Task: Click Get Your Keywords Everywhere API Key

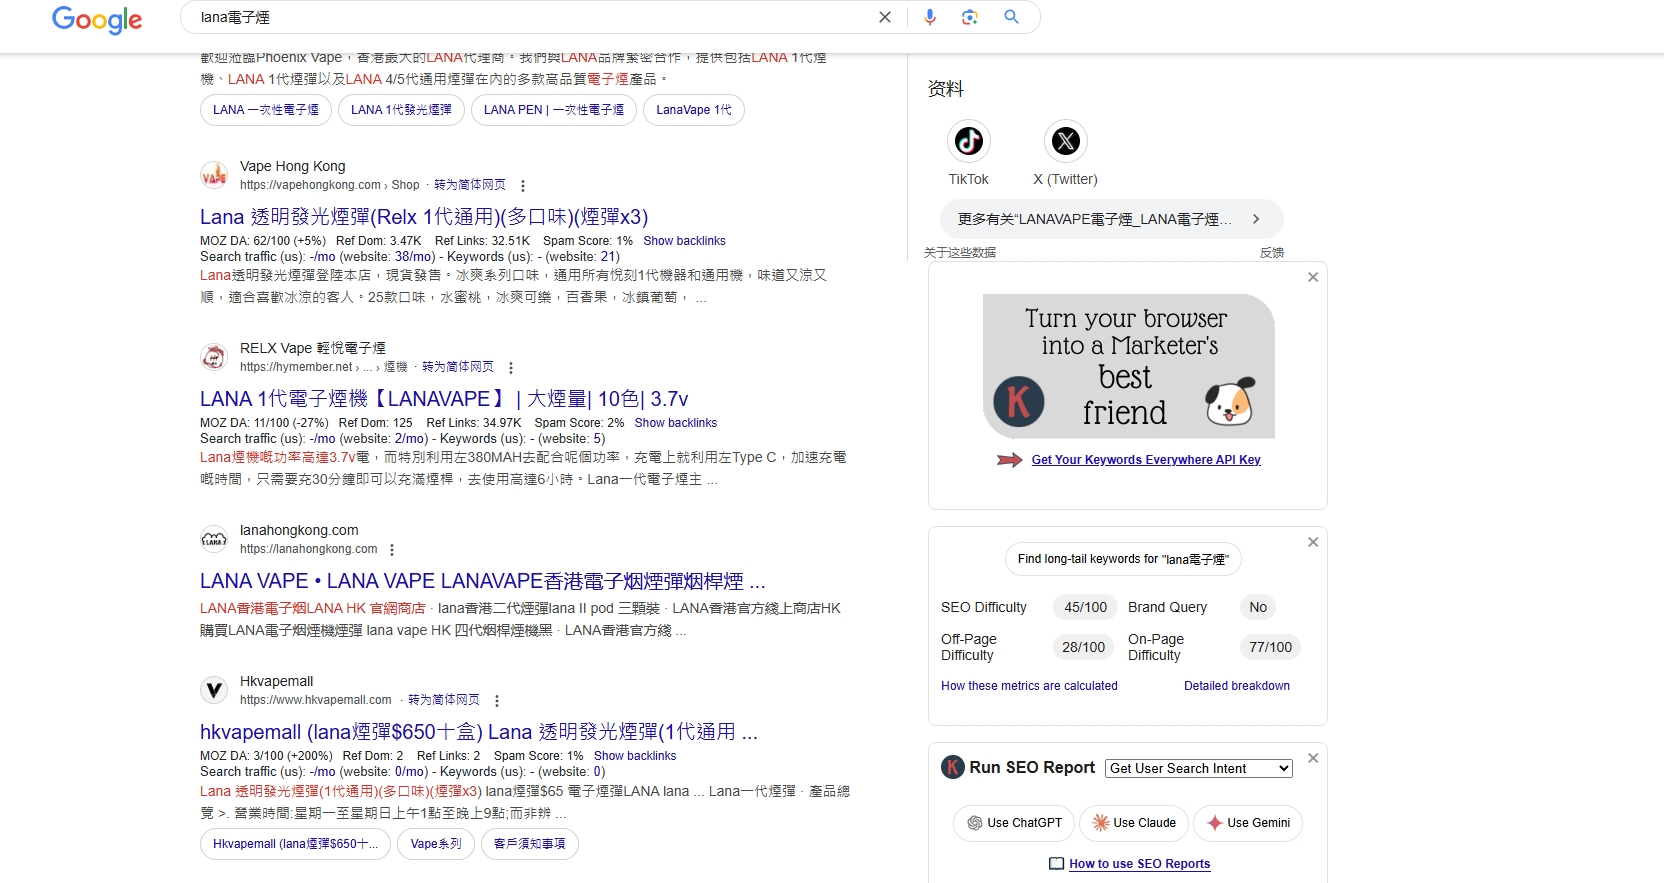Action: point(1146,460)
